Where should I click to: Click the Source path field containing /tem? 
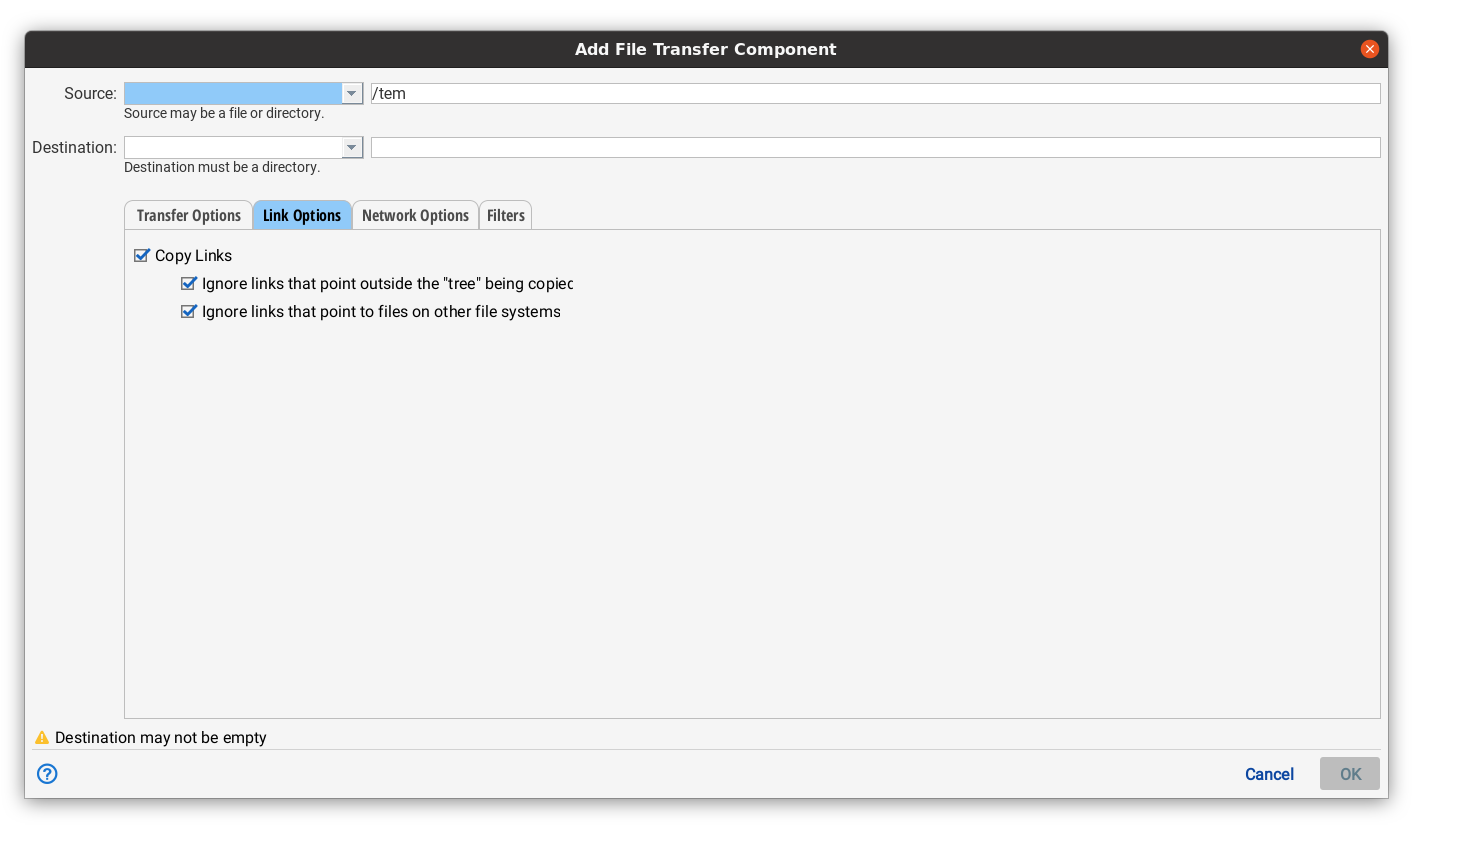click(x=700, y=92)
